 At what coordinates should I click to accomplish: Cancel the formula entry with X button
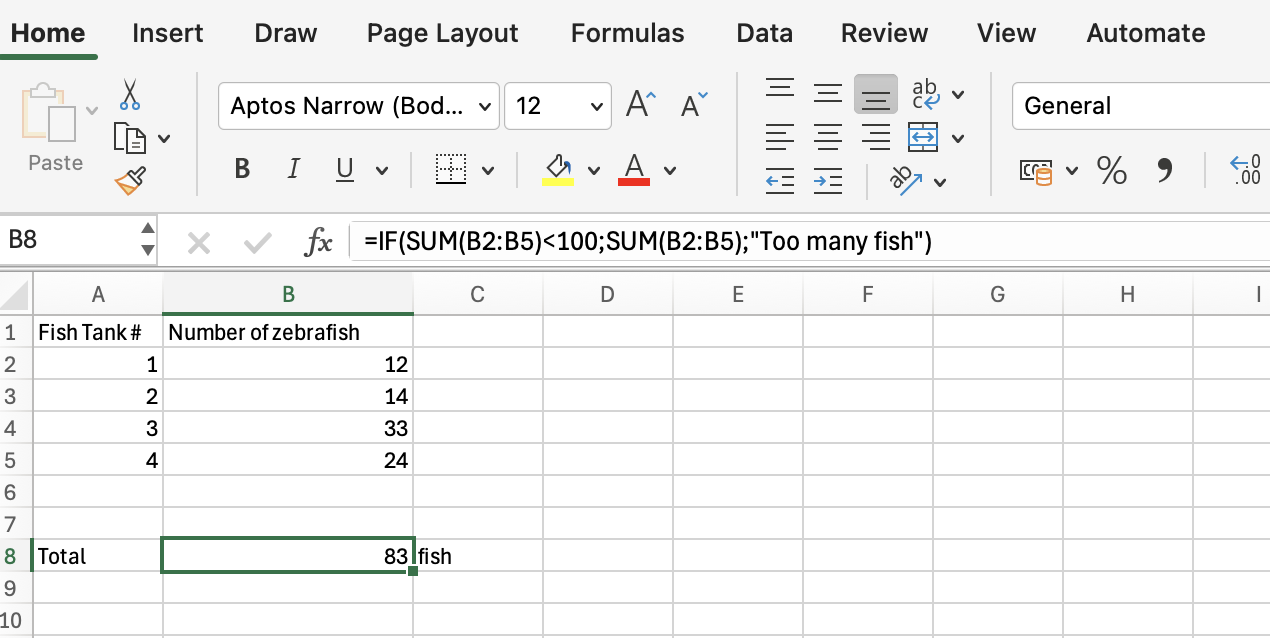[x=199, y=242]
